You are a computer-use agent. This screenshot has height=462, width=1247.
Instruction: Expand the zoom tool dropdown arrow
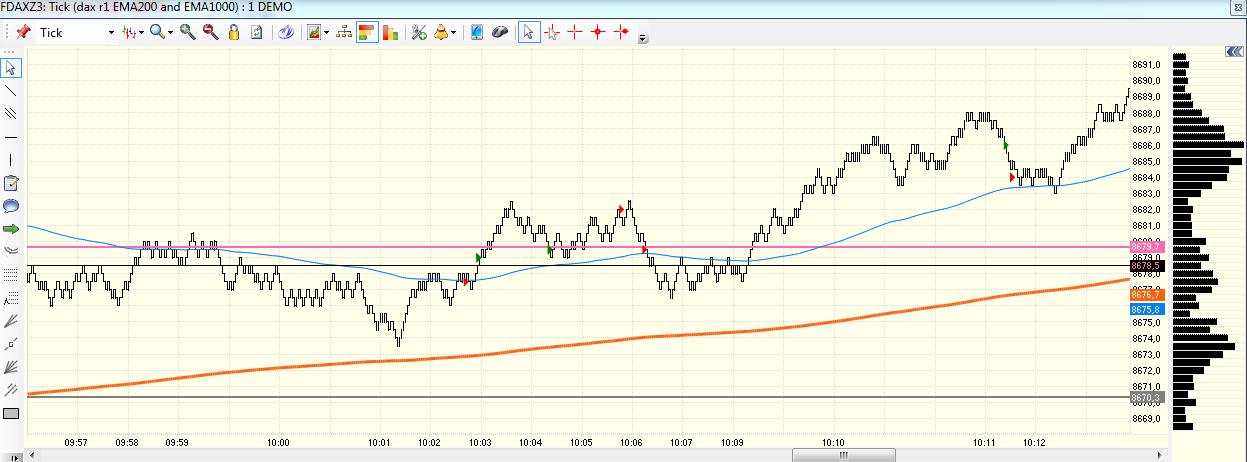click(x=171, y=32)
